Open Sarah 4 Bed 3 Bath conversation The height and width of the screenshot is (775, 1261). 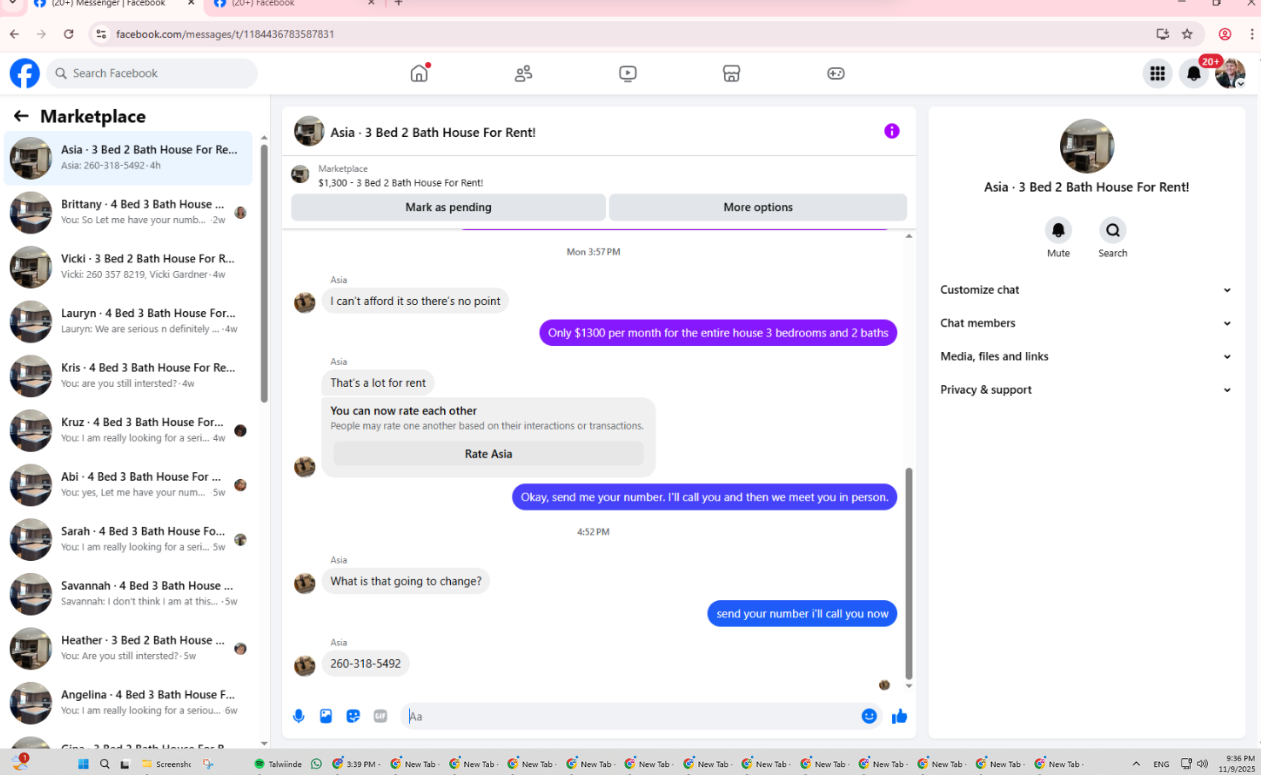[128, 539]
